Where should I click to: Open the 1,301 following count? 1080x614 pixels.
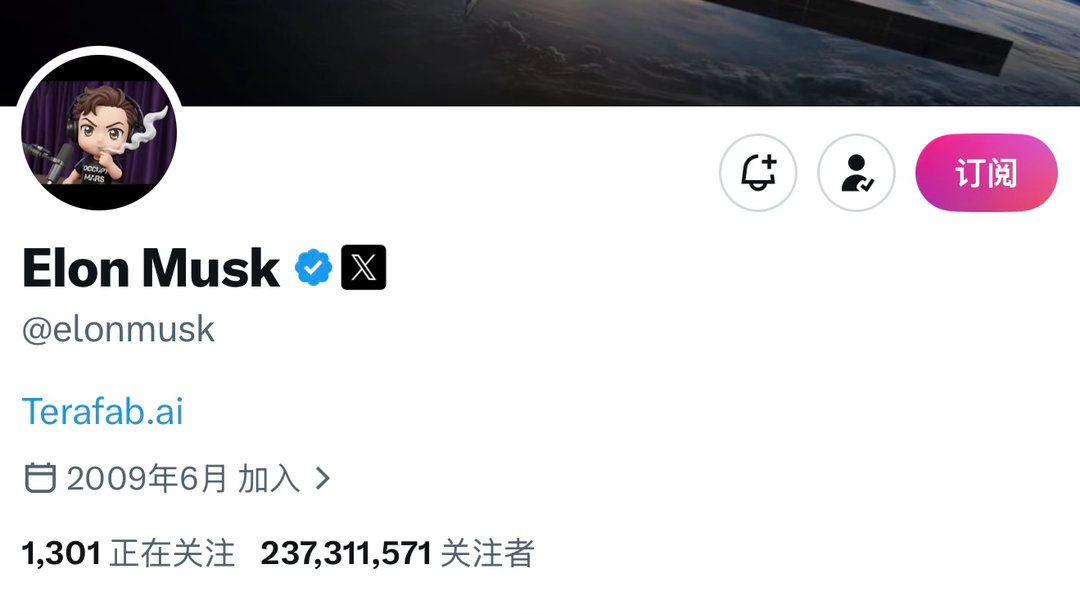click(x=61, y=553)
